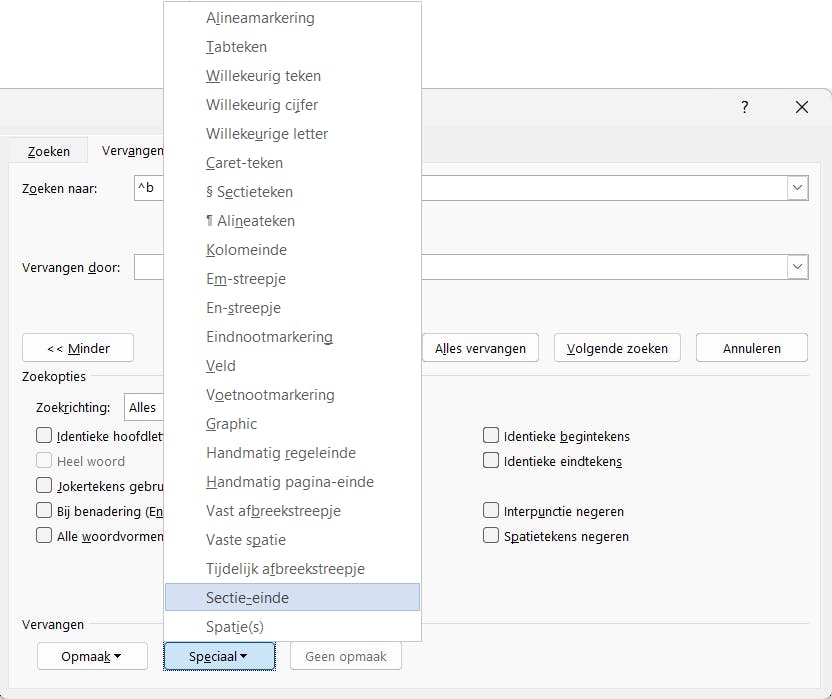Enable Identieke begintekens checkbox
This screenshot has width=832, height=699.
(491, 436)
